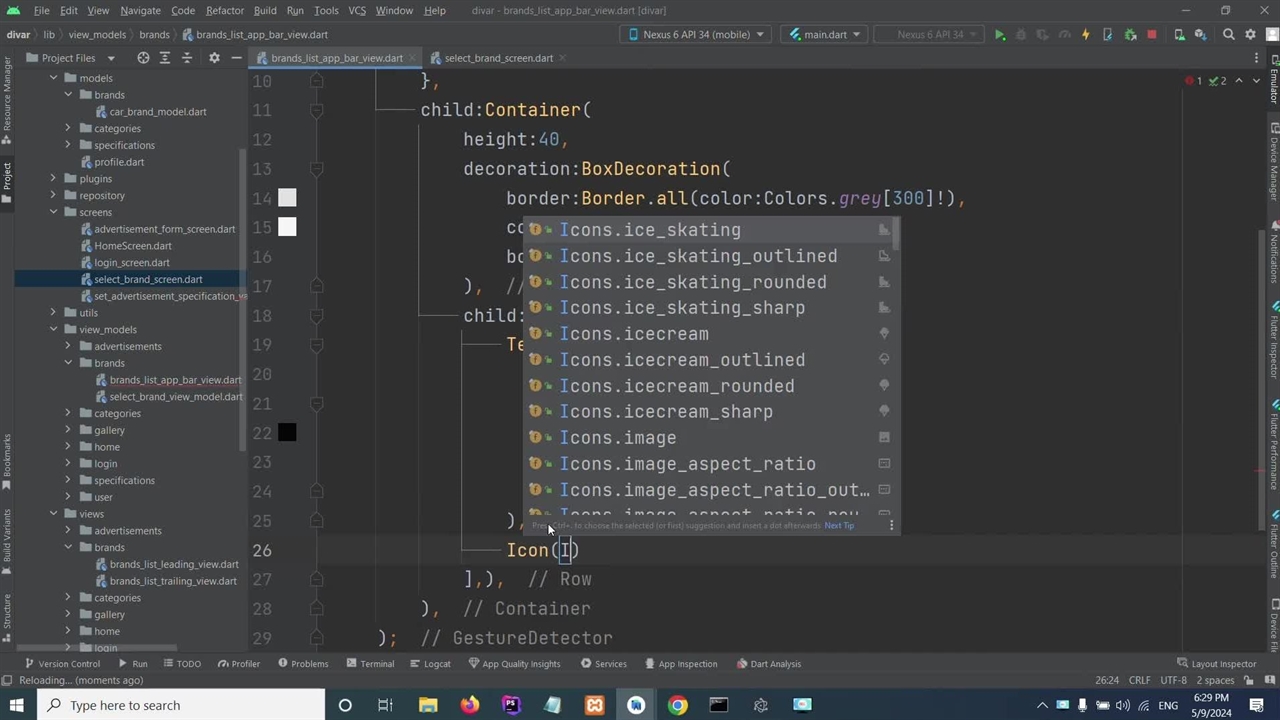Click the locate-in-project target icon
The width and height of the screenshot is (1280, 720).
pyautogui.click(x=143, y=58)
